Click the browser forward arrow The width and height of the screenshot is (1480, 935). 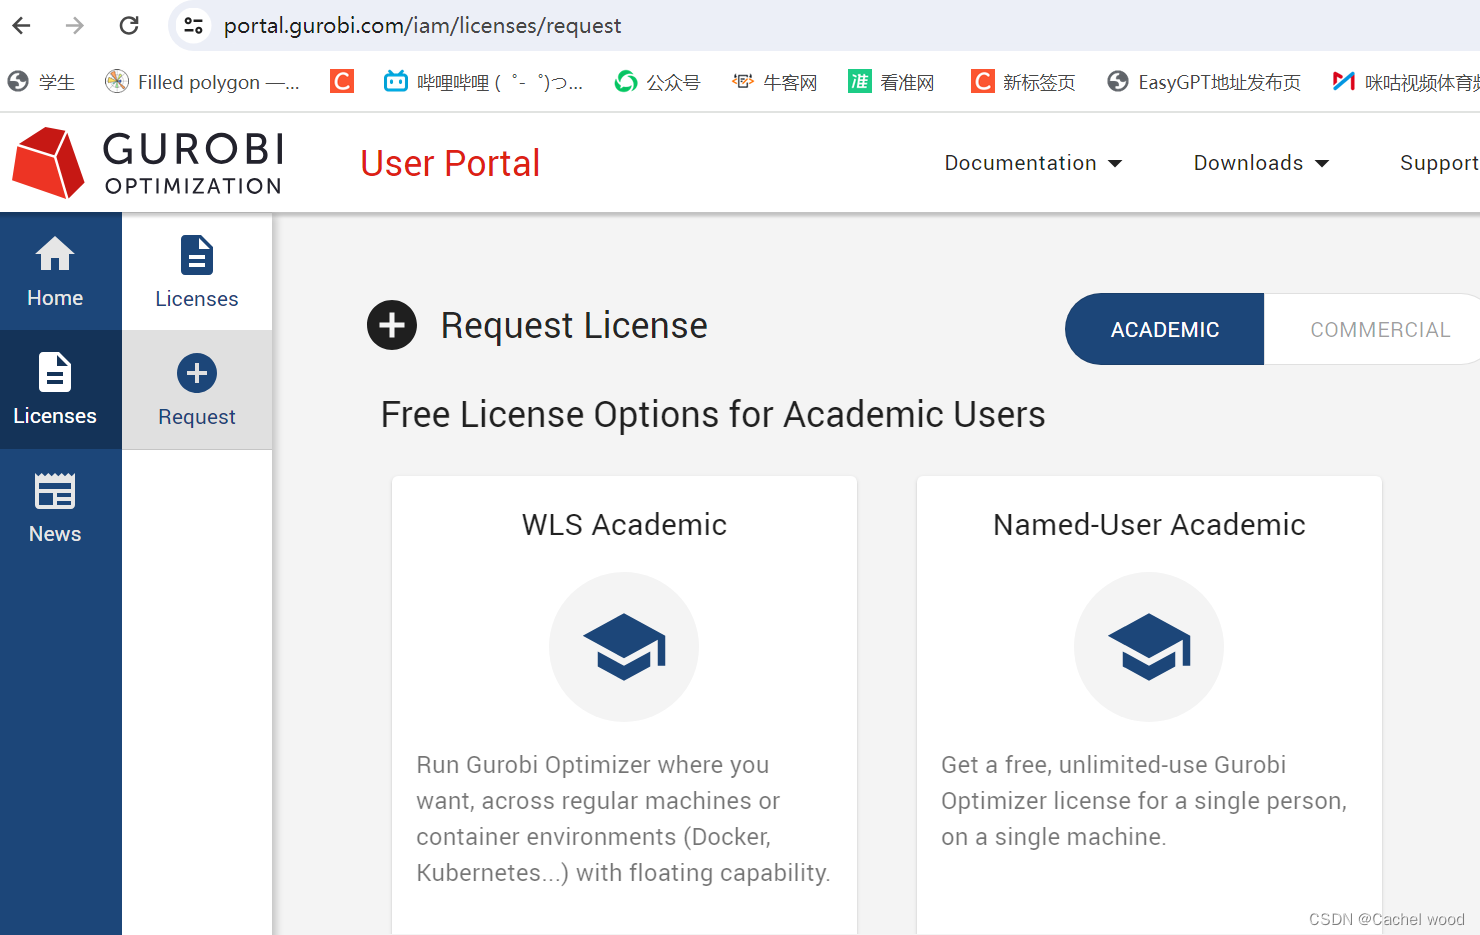pos(75,25)
